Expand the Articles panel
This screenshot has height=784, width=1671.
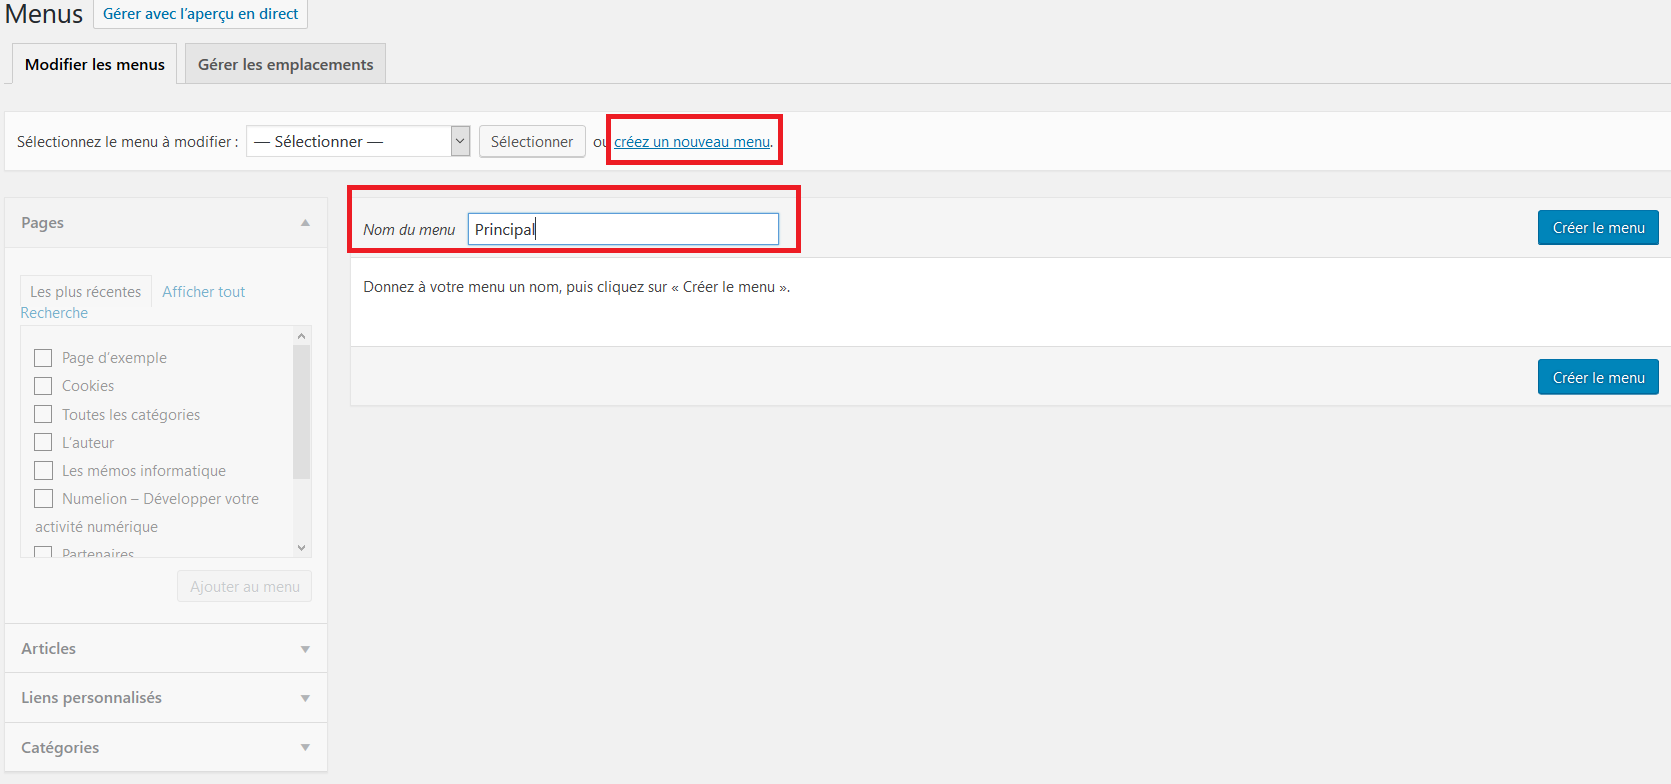(x=166, y=649)
